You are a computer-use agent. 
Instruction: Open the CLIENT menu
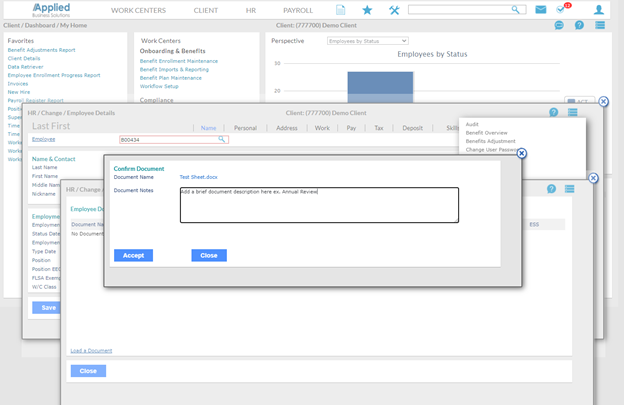point(206,10)
